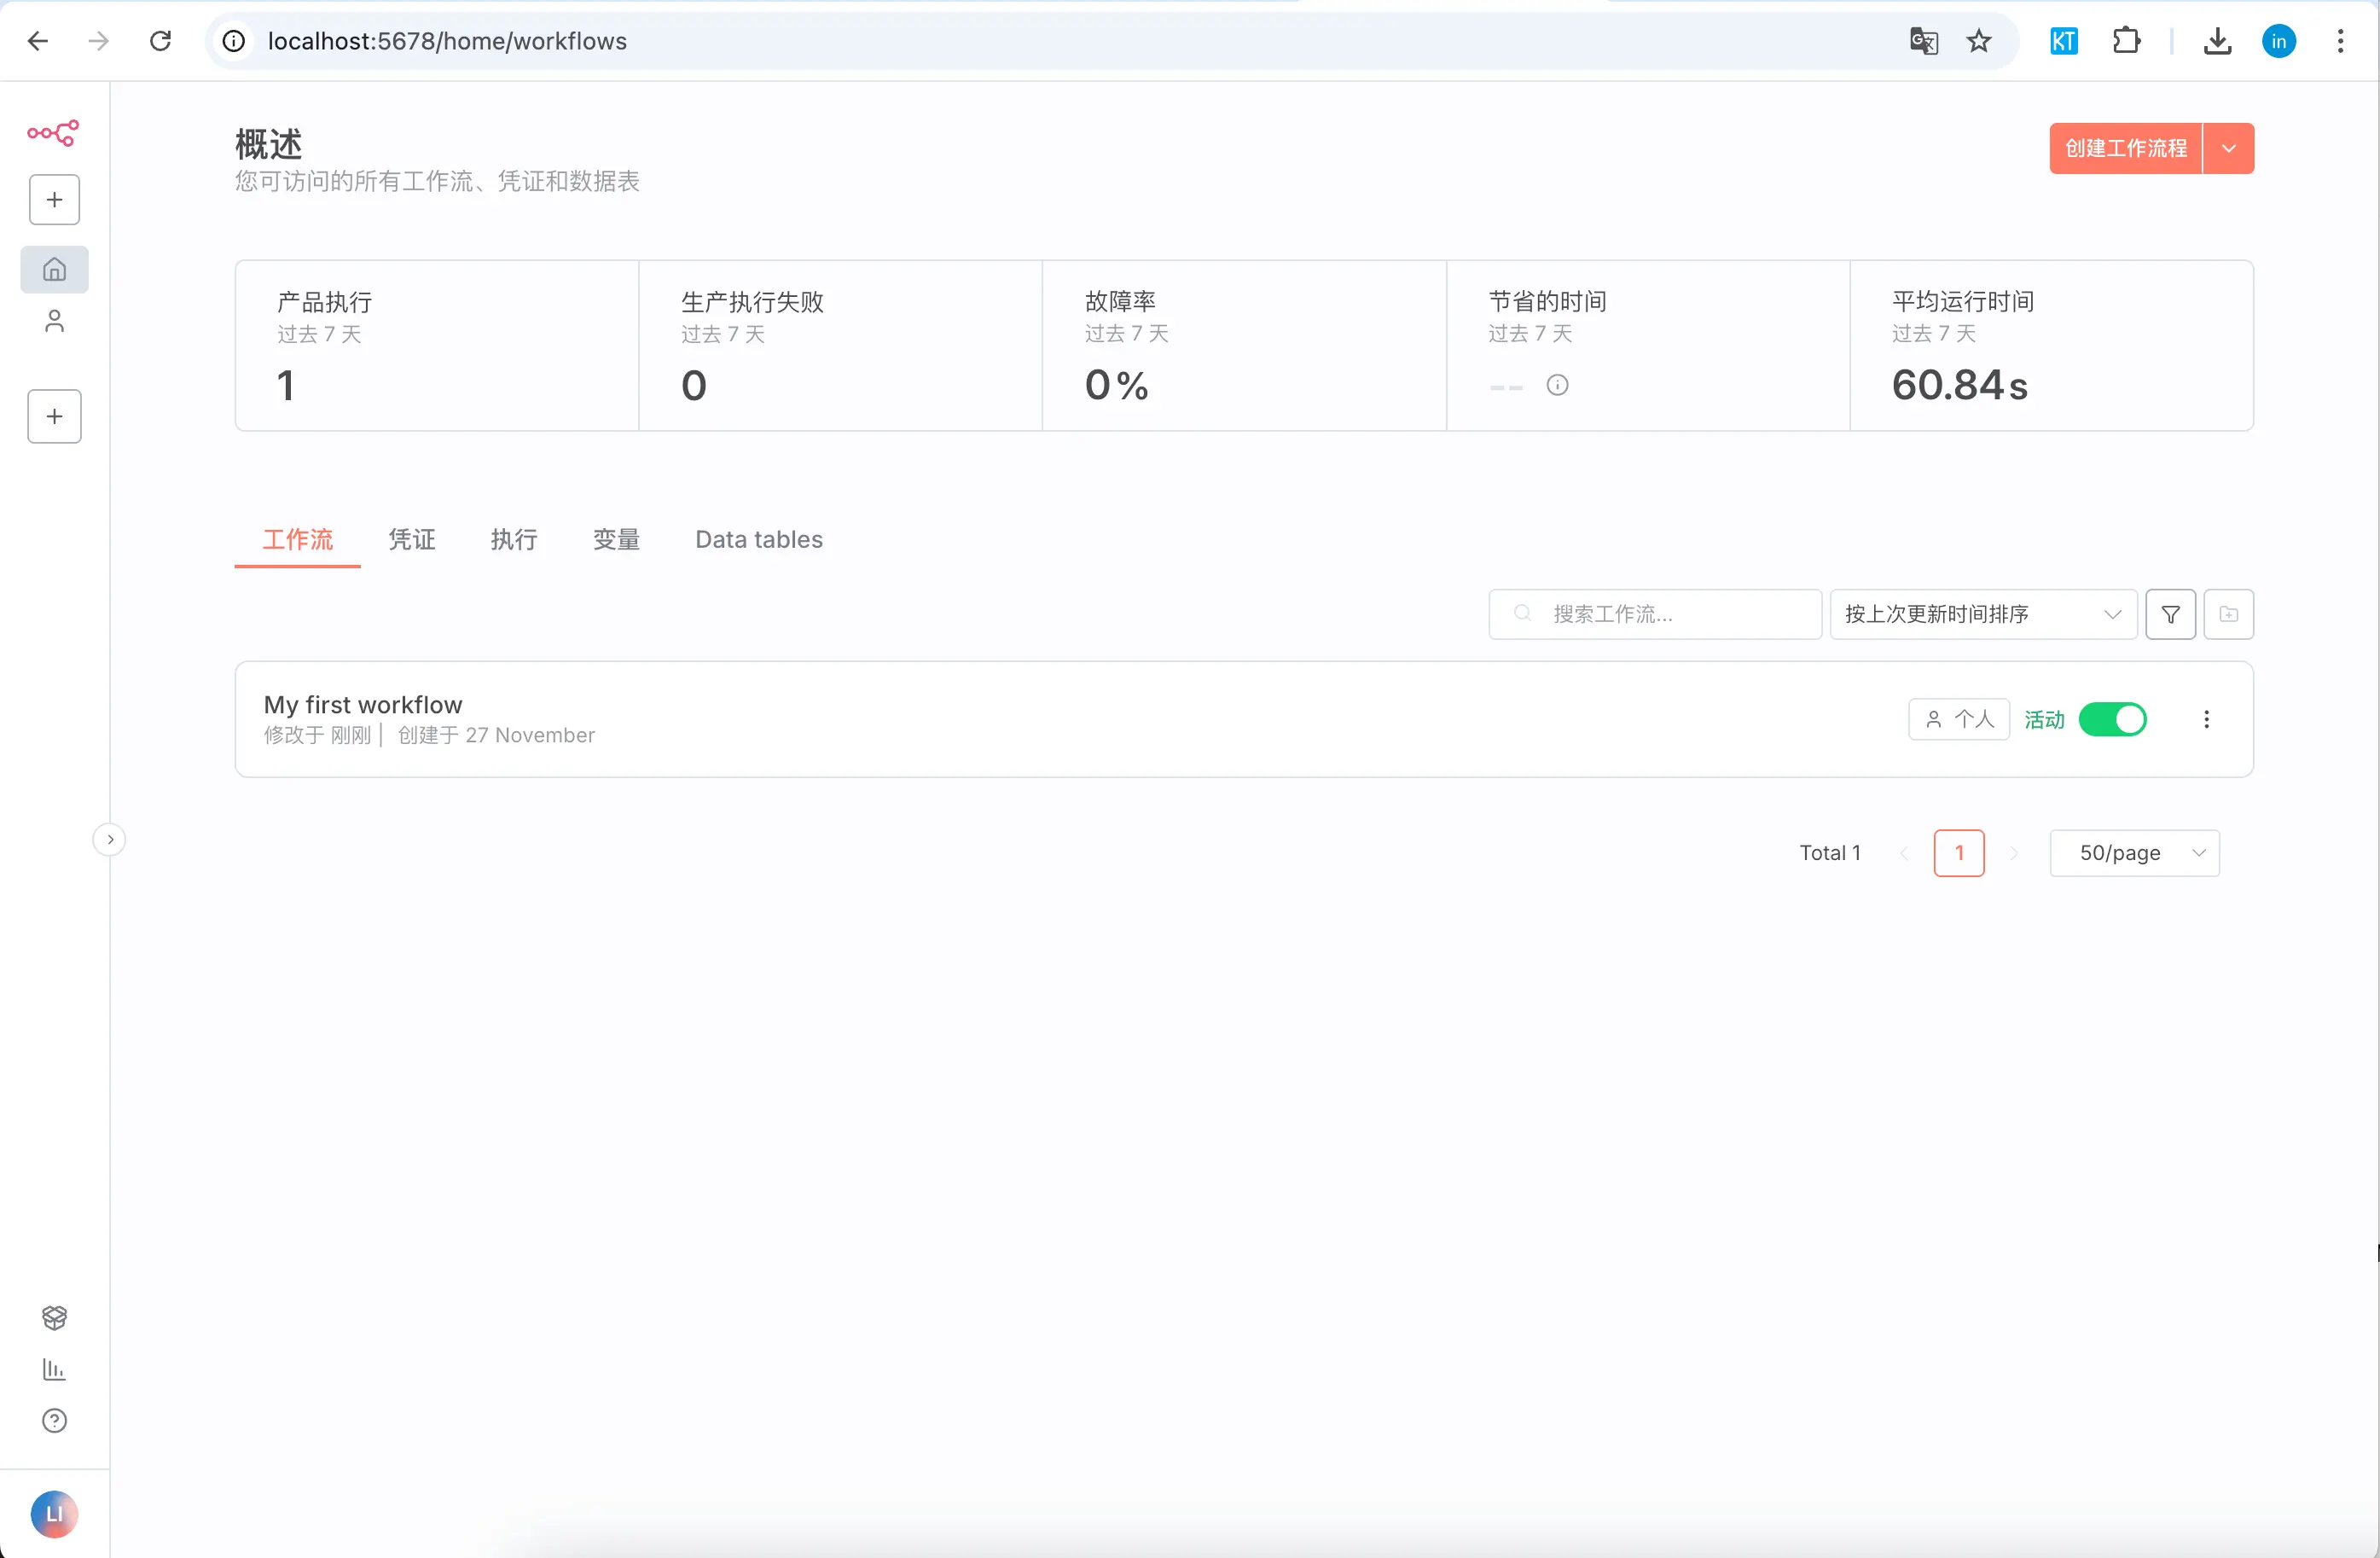Click the 创建工作流程 button
This screenshot has width=2380, height=1558.
[2125, 148]
